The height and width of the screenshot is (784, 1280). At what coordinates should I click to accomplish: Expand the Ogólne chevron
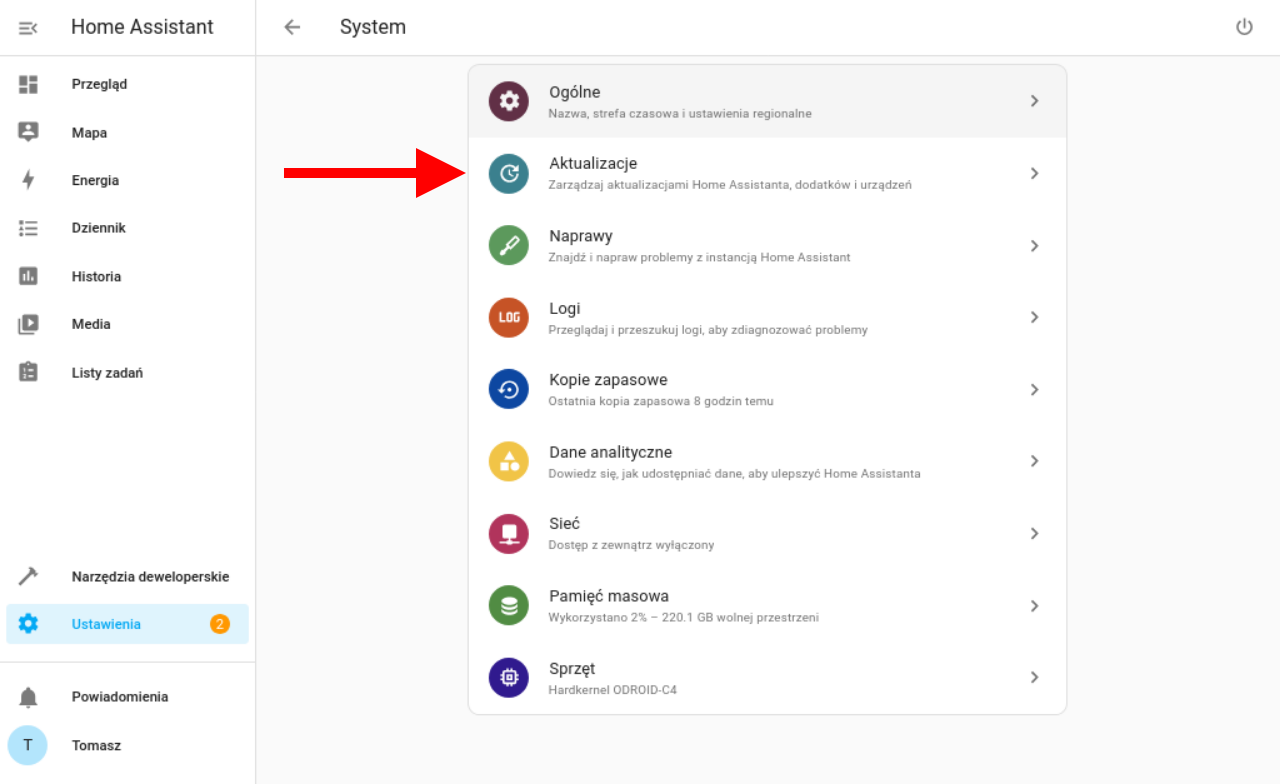coord(1034,101)
